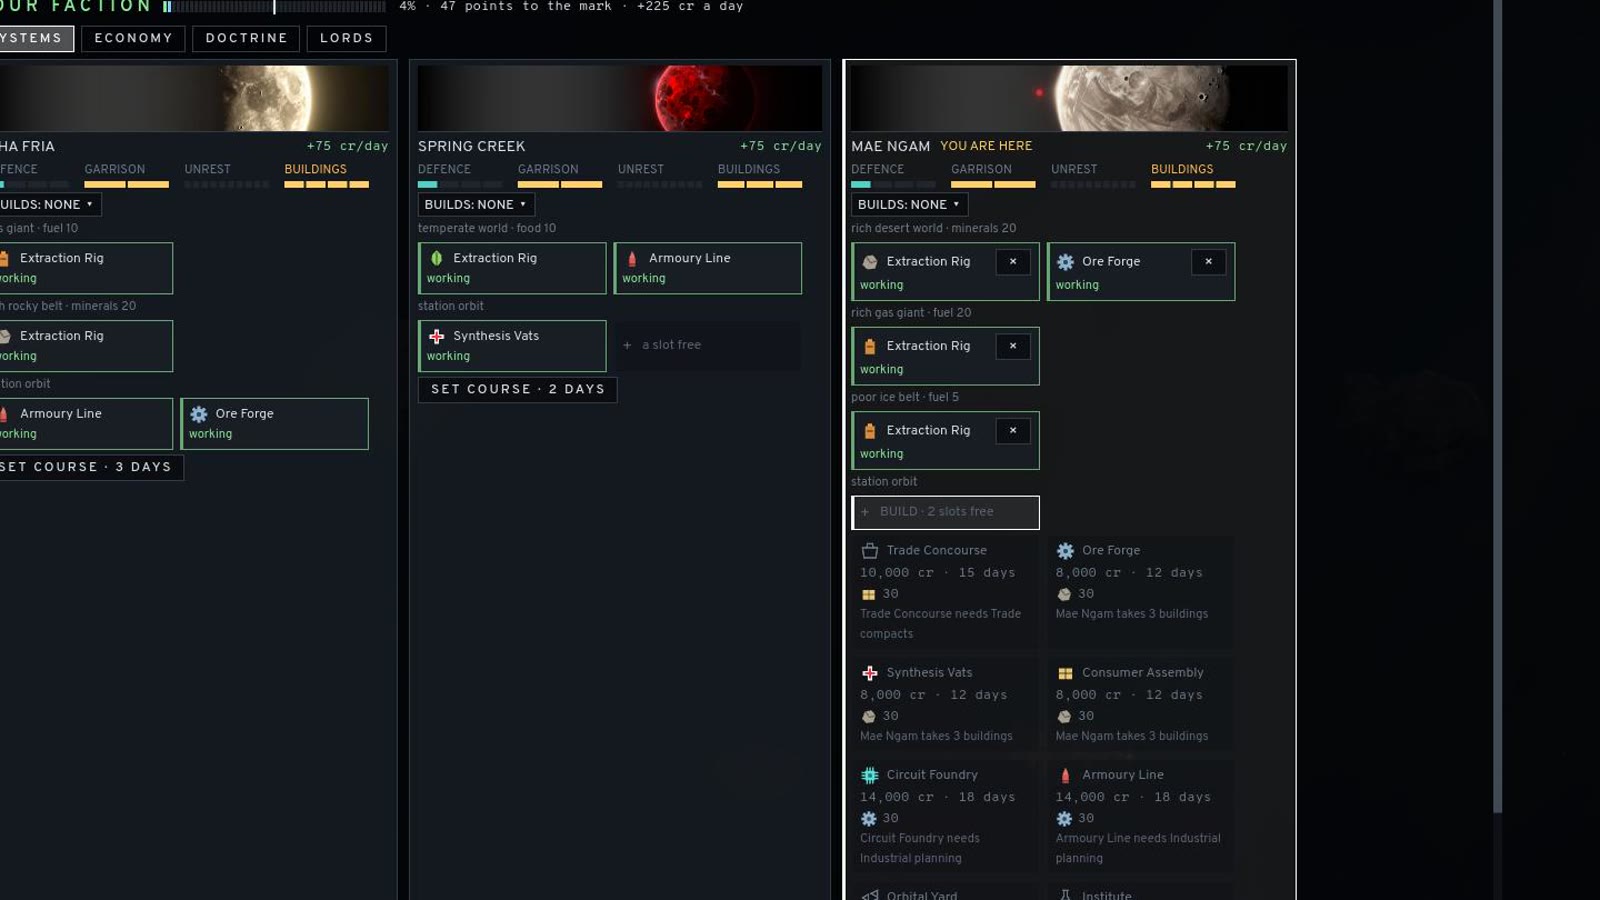Image resolution: width=1600 pixels, height=900 pixels.
Task: Click the Mae Ngam defence bar
Action: [893, 184]
